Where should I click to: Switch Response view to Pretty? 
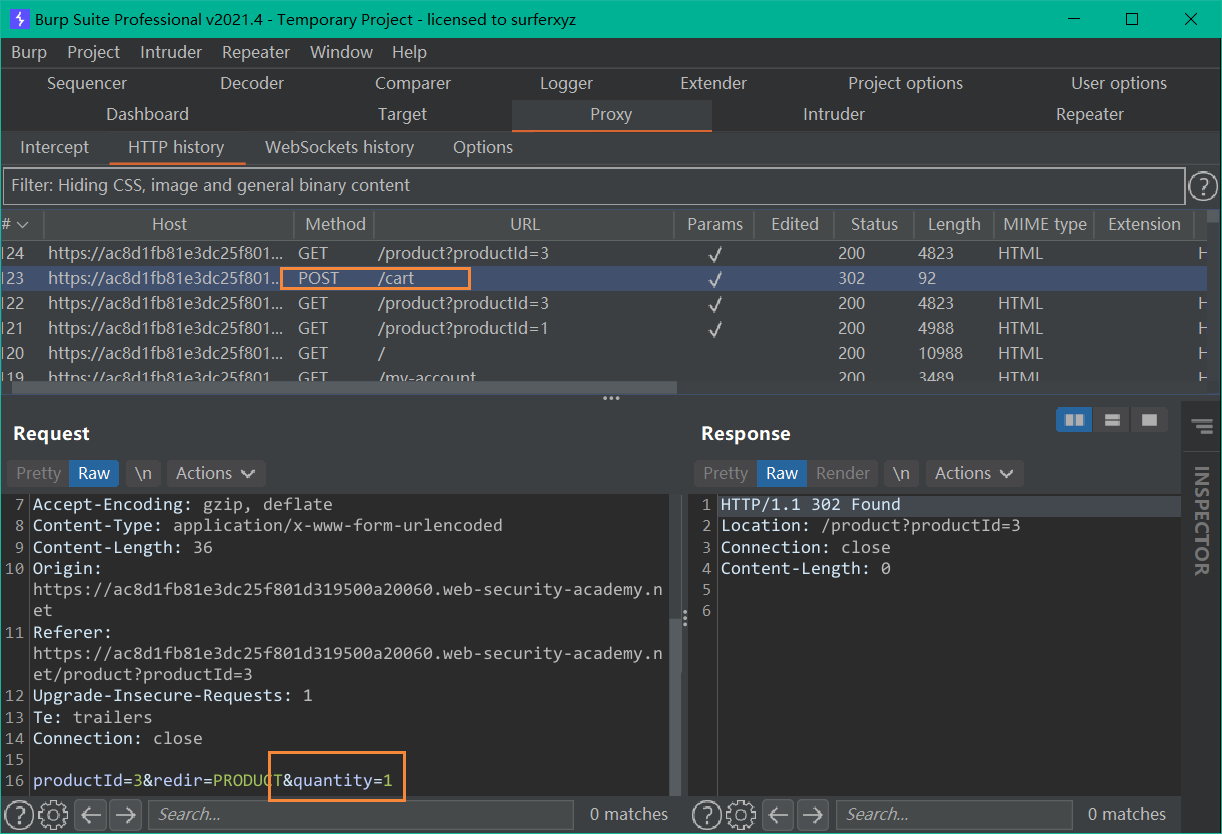[726, 473]
